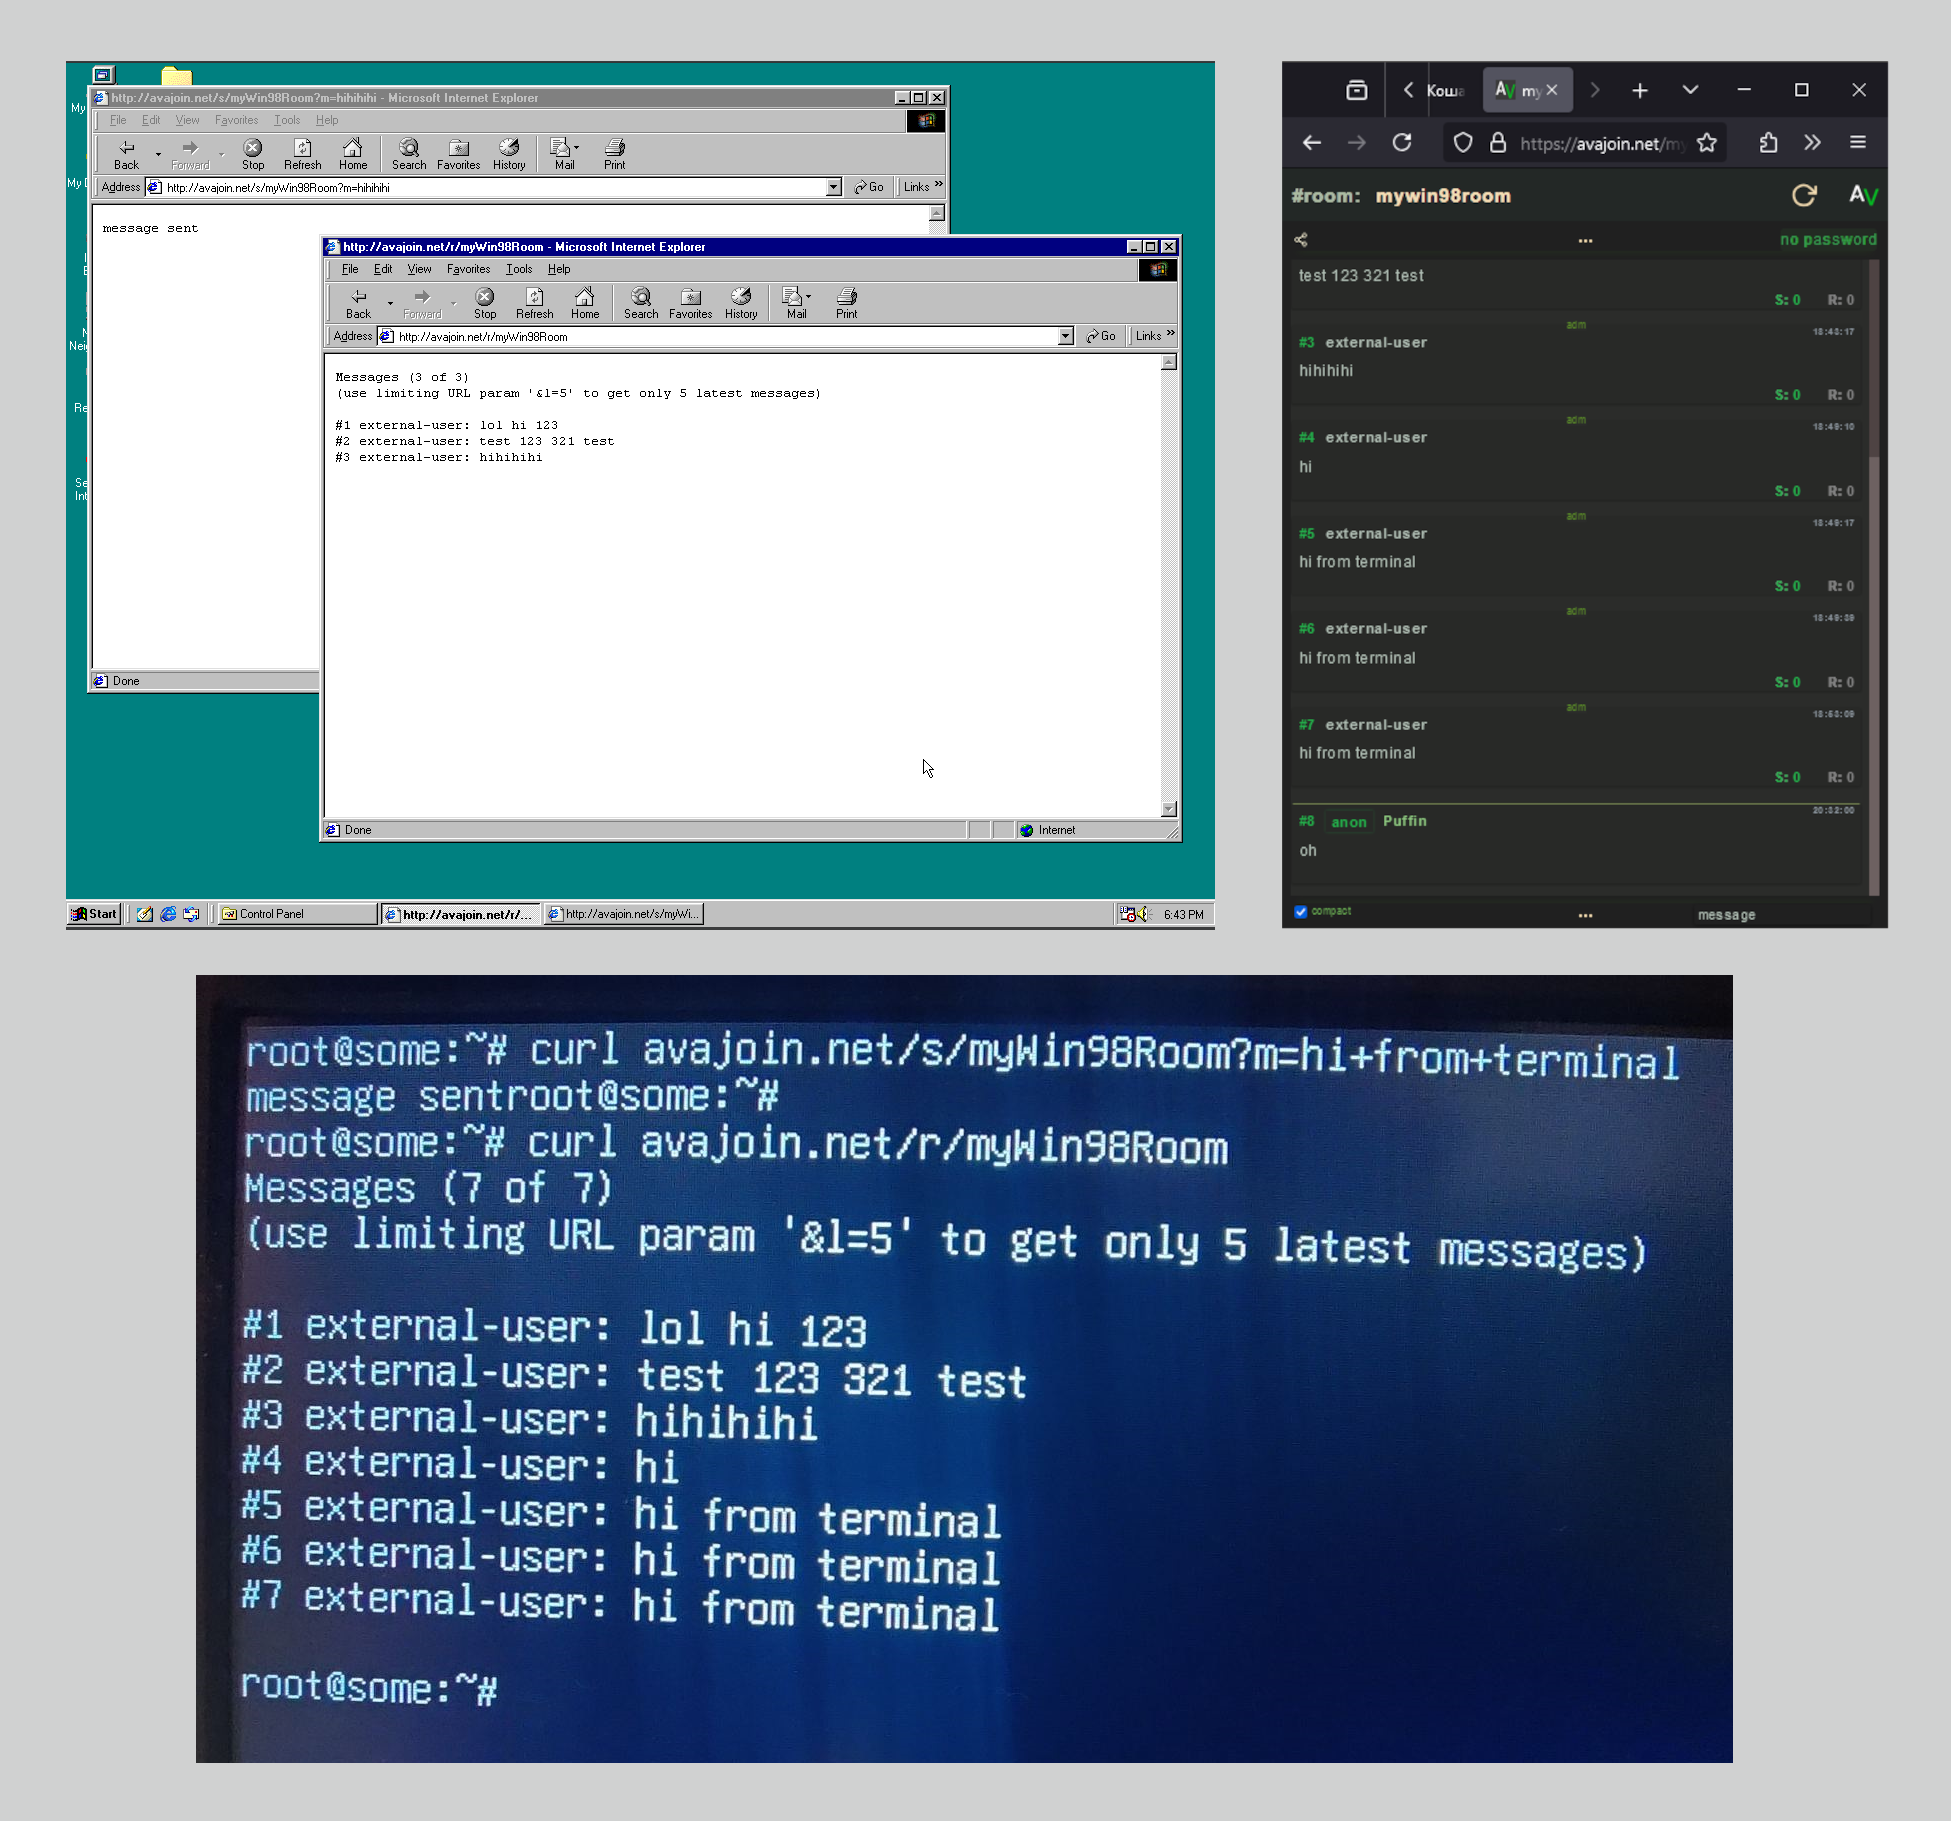Open History in the background IE window
1951x1821 pixels.
click(x=509, y=154)
